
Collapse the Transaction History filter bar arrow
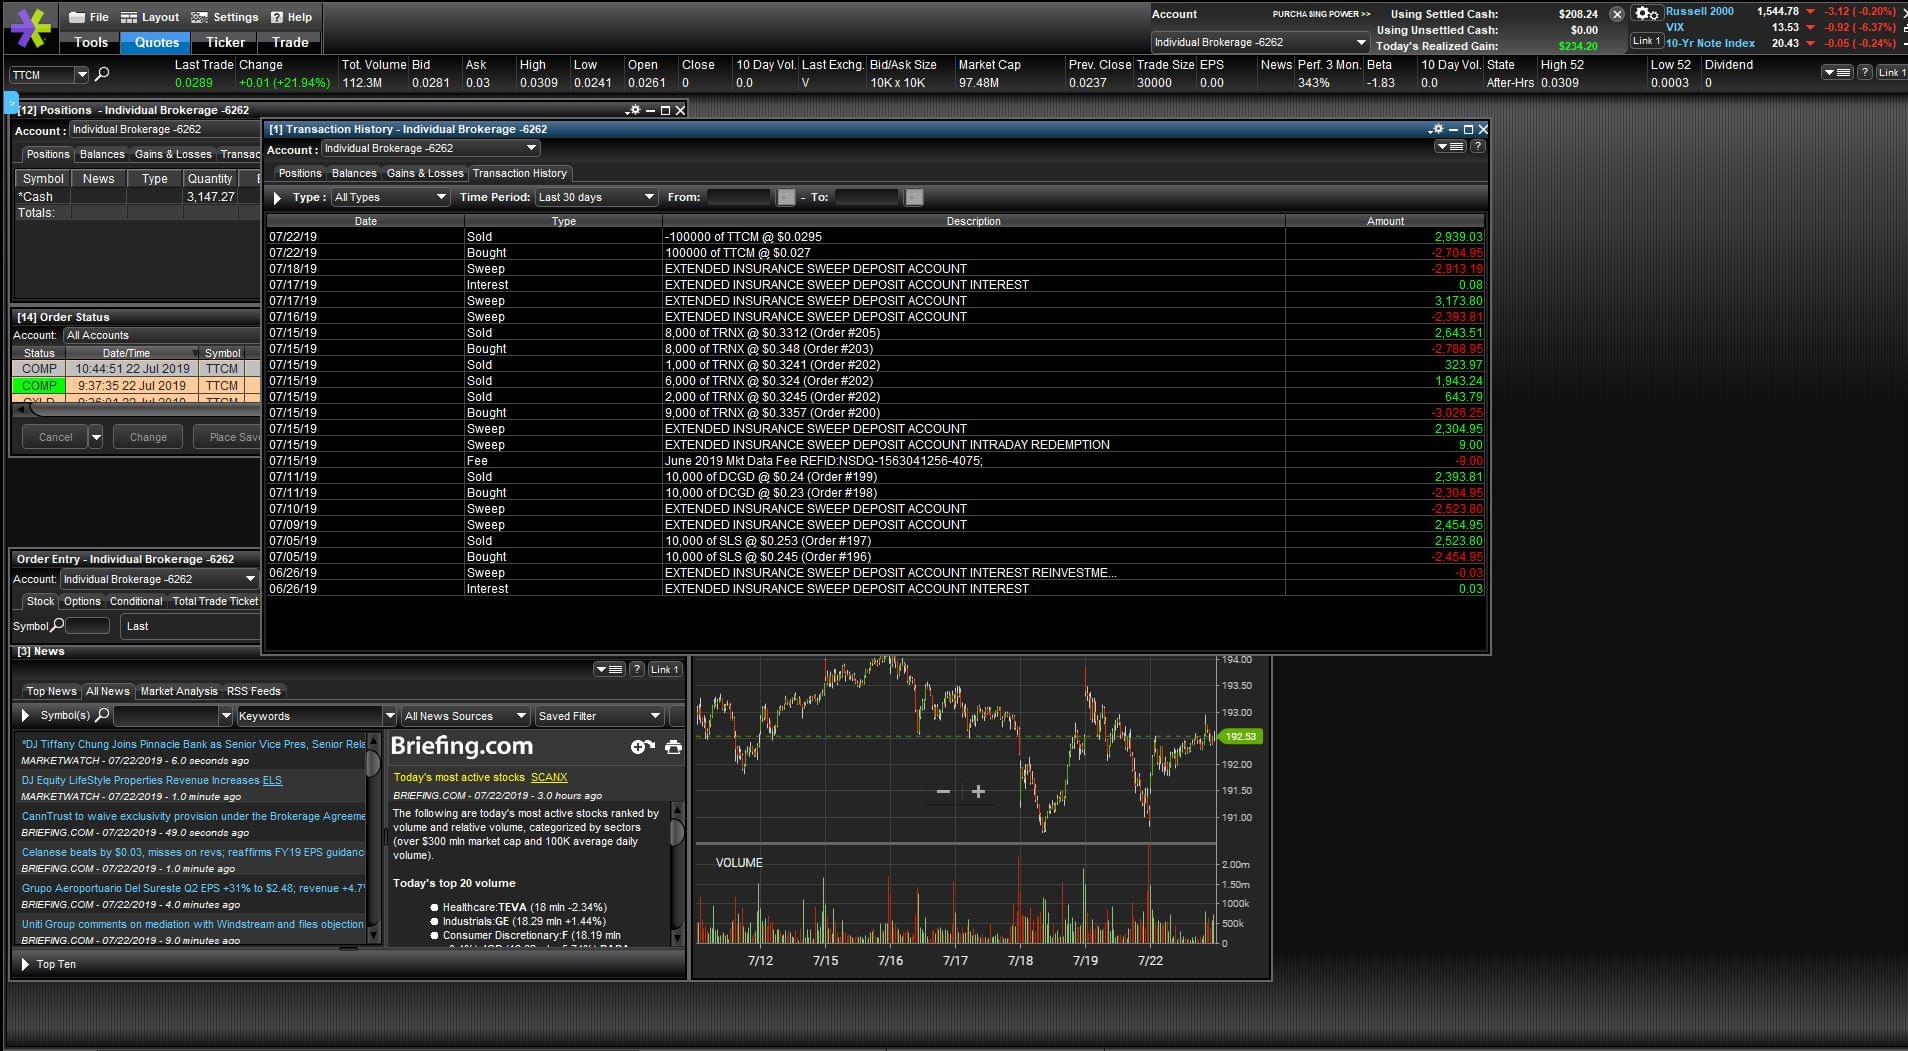tap(278, 198)
